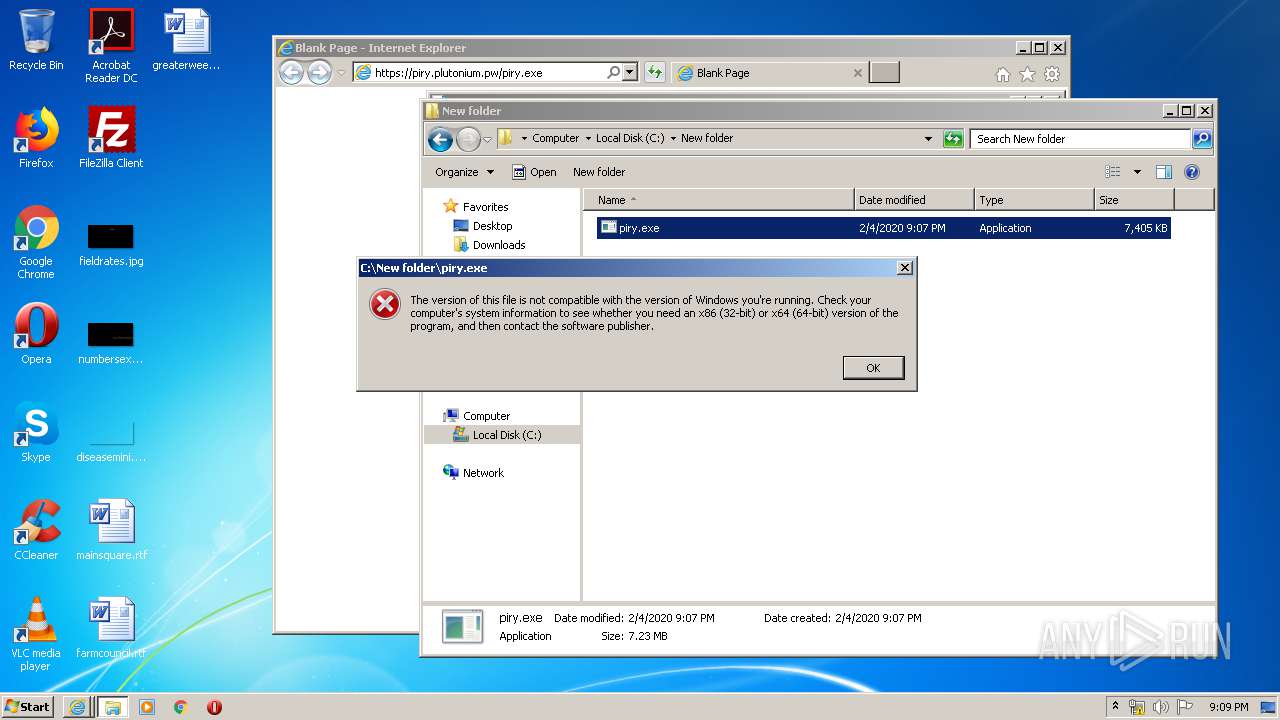
Task: Click the 7,405 KB size cell
Action: pyautogui.click(x=1145, y=228)
